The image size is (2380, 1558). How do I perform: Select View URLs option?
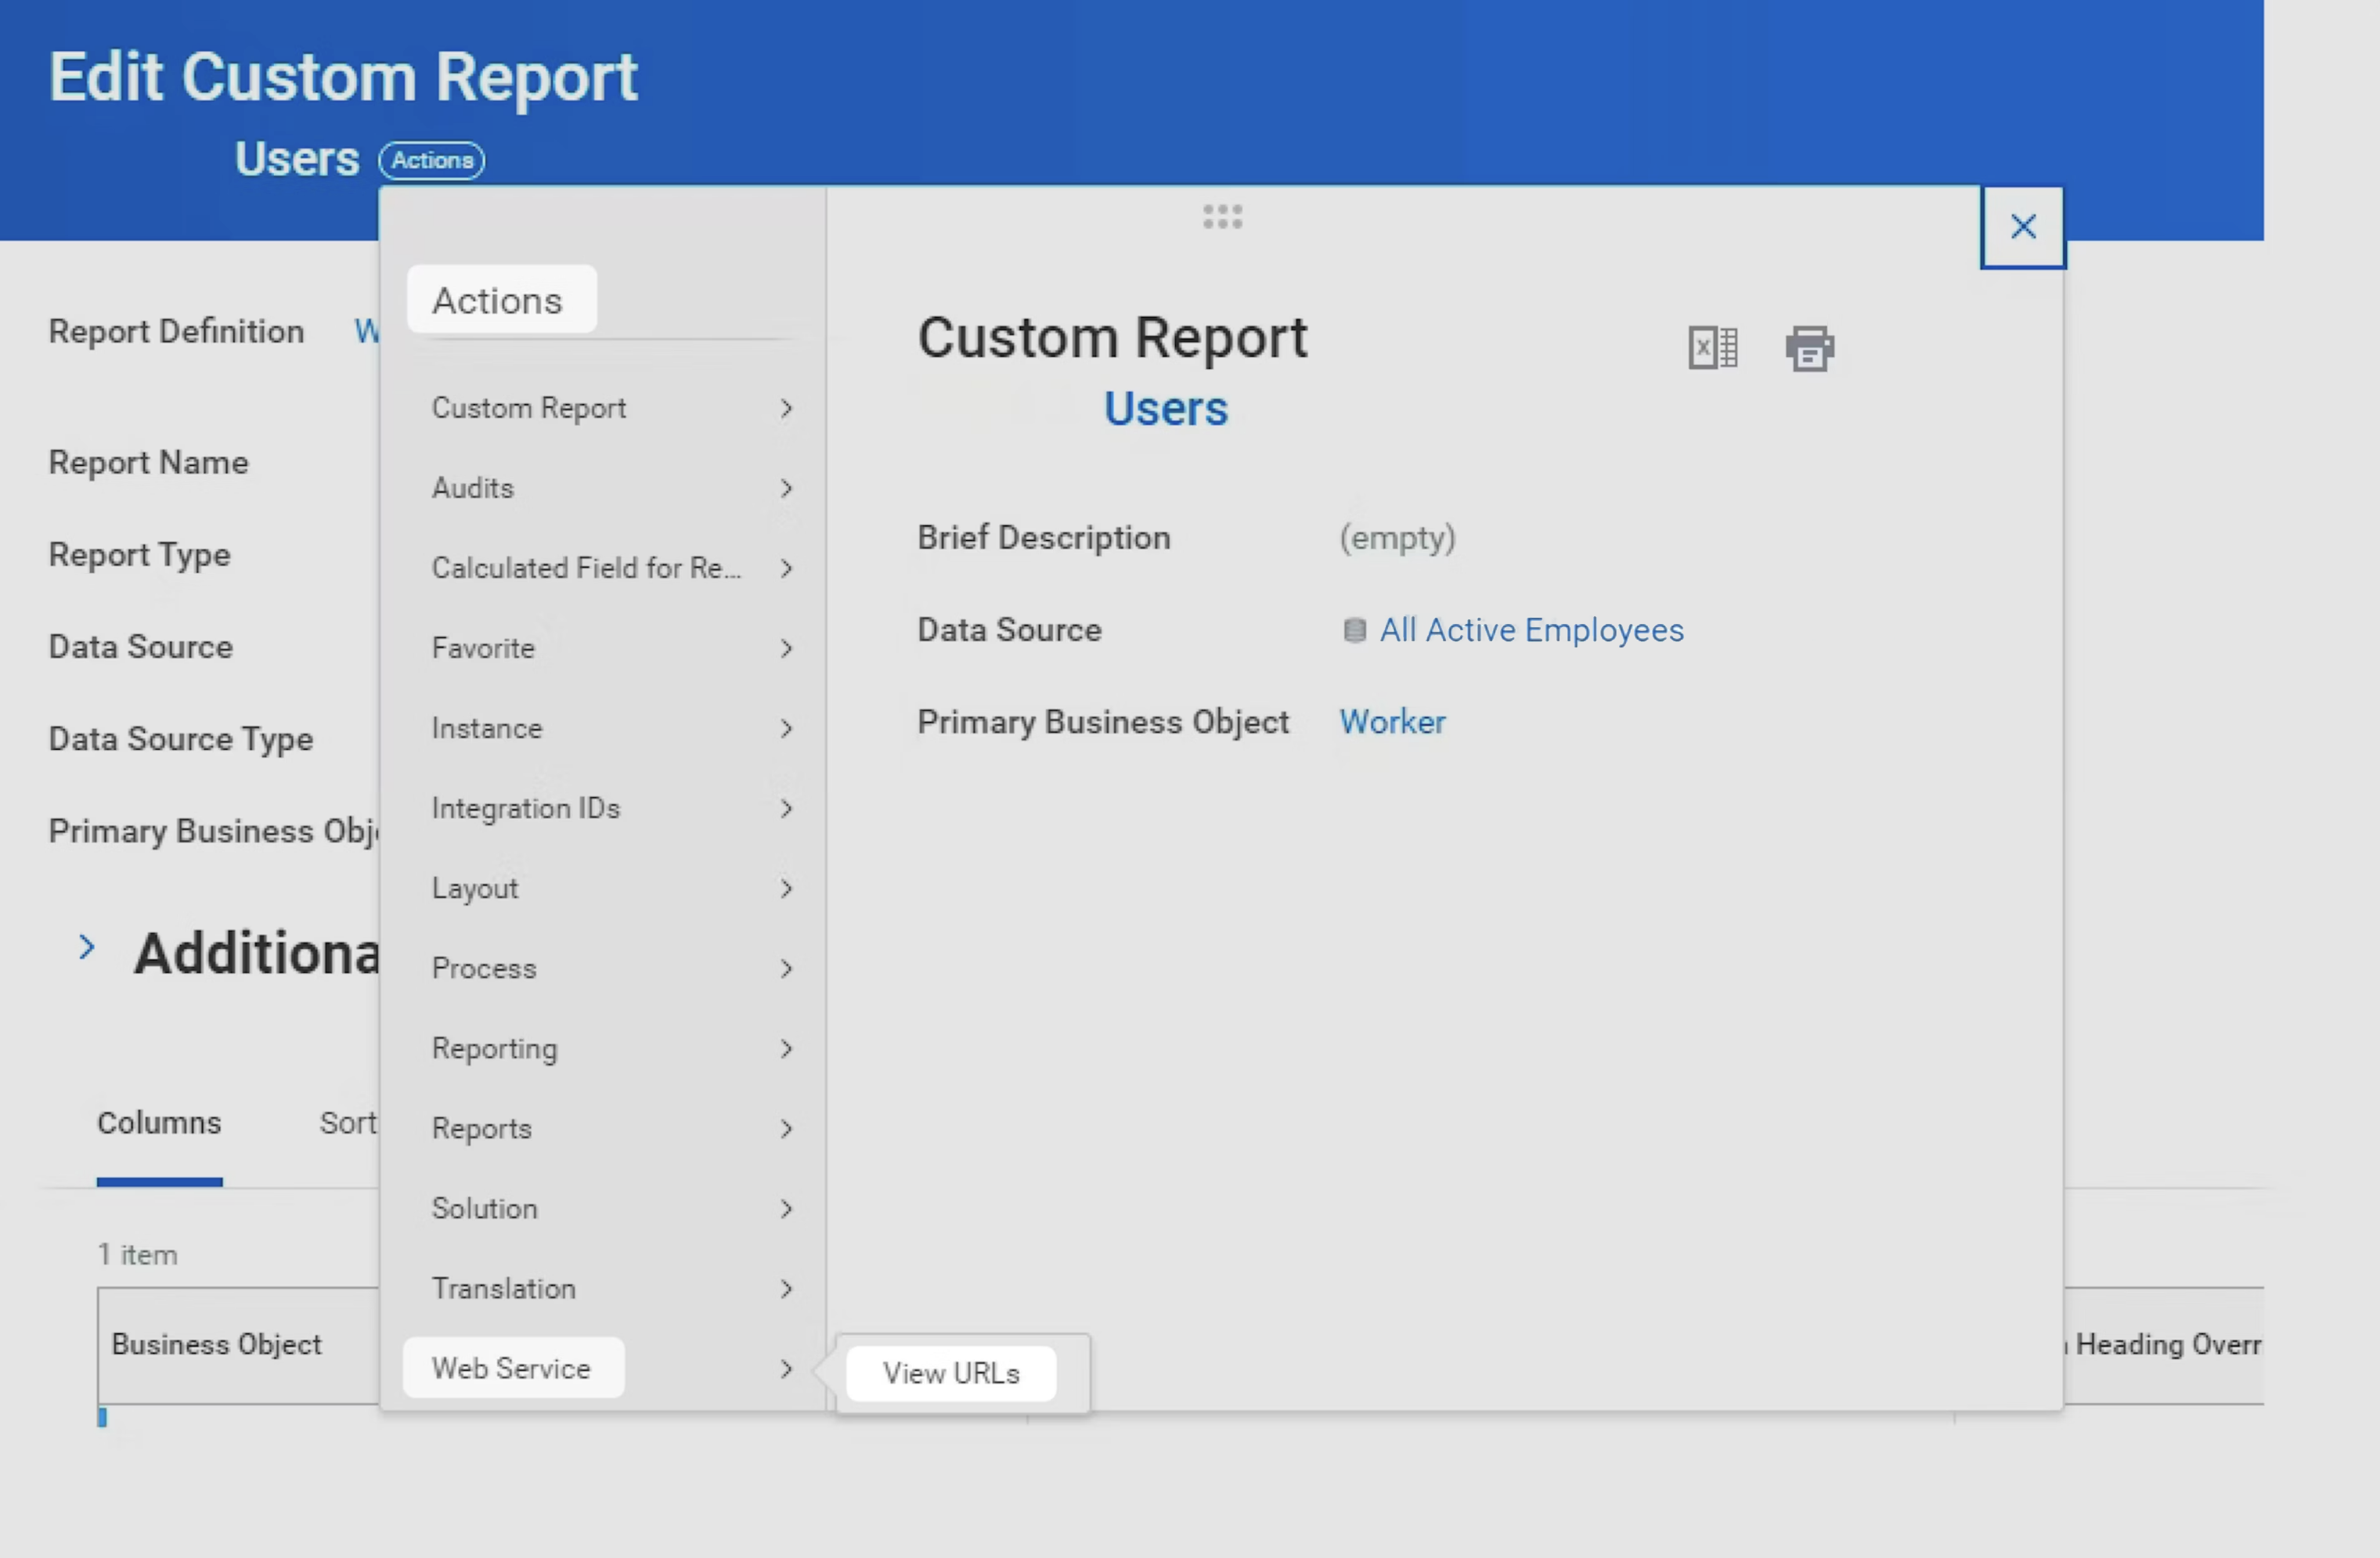coord(951,1373)
